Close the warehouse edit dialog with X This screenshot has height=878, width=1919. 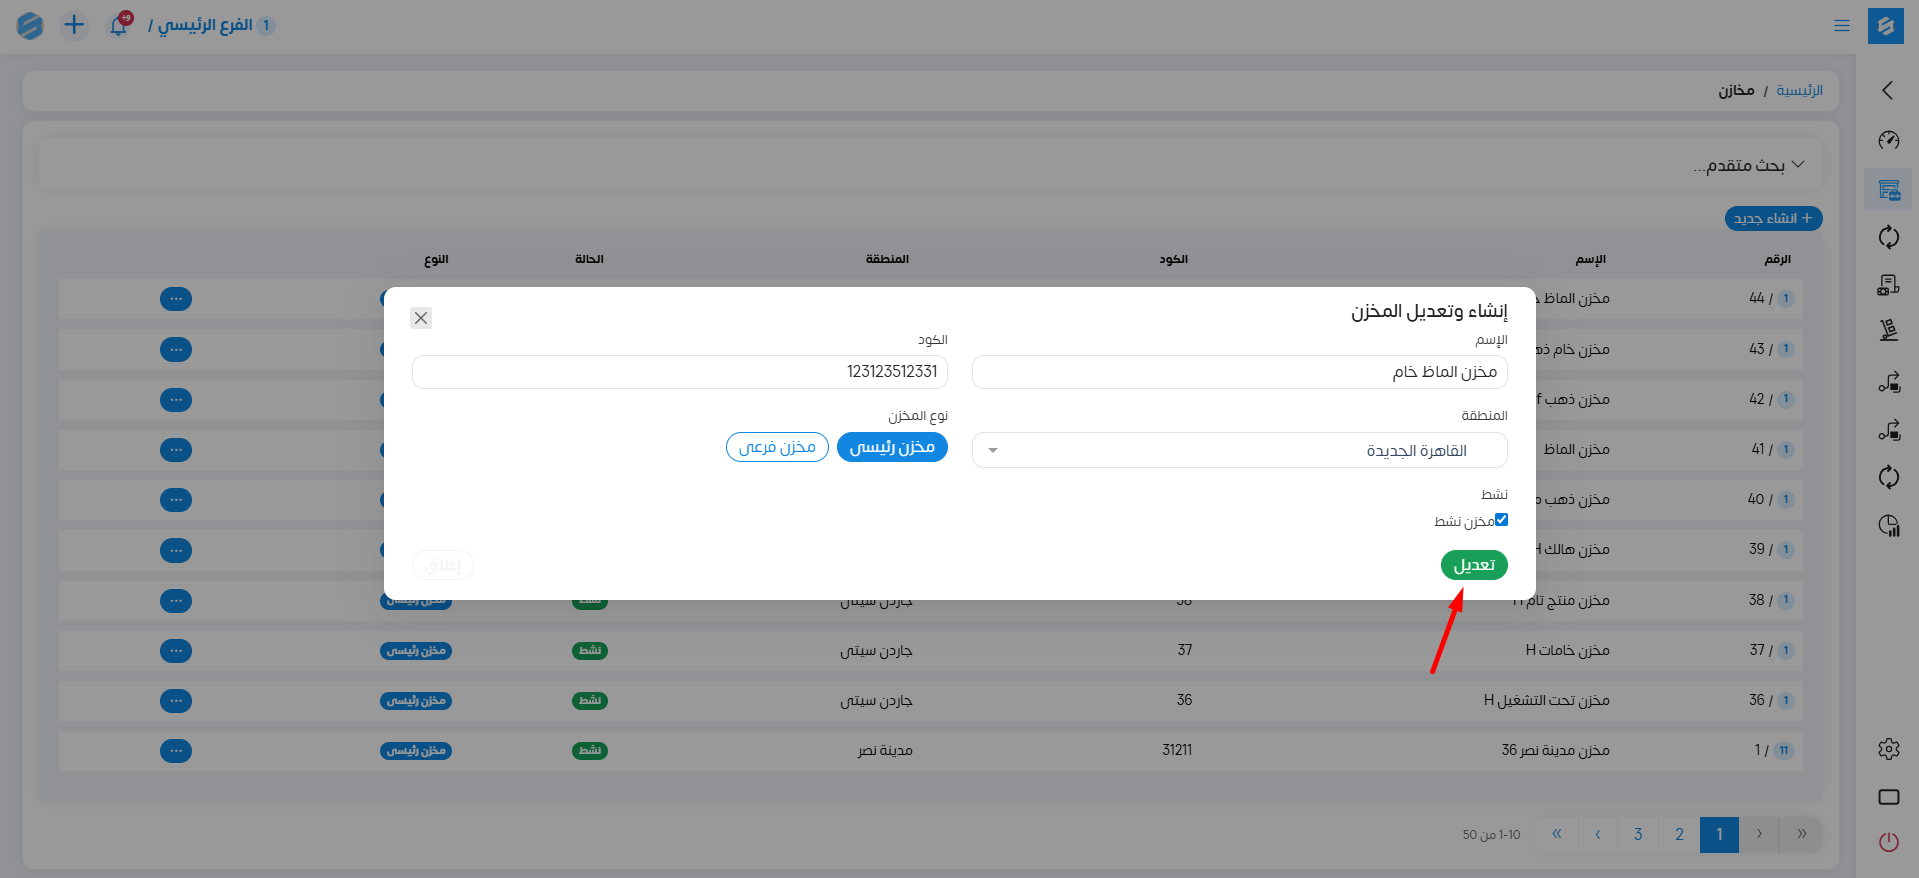[421, 318]
